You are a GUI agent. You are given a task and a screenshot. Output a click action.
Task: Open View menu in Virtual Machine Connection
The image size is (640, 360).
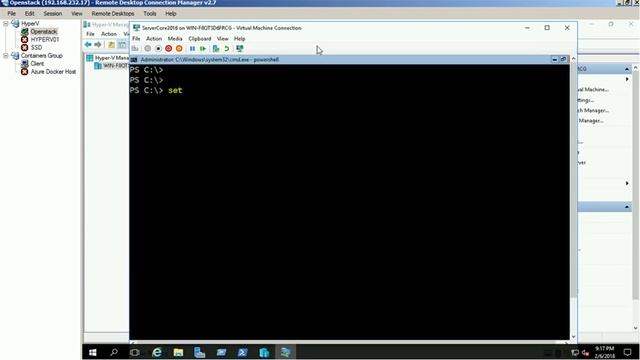click(222, 38)
